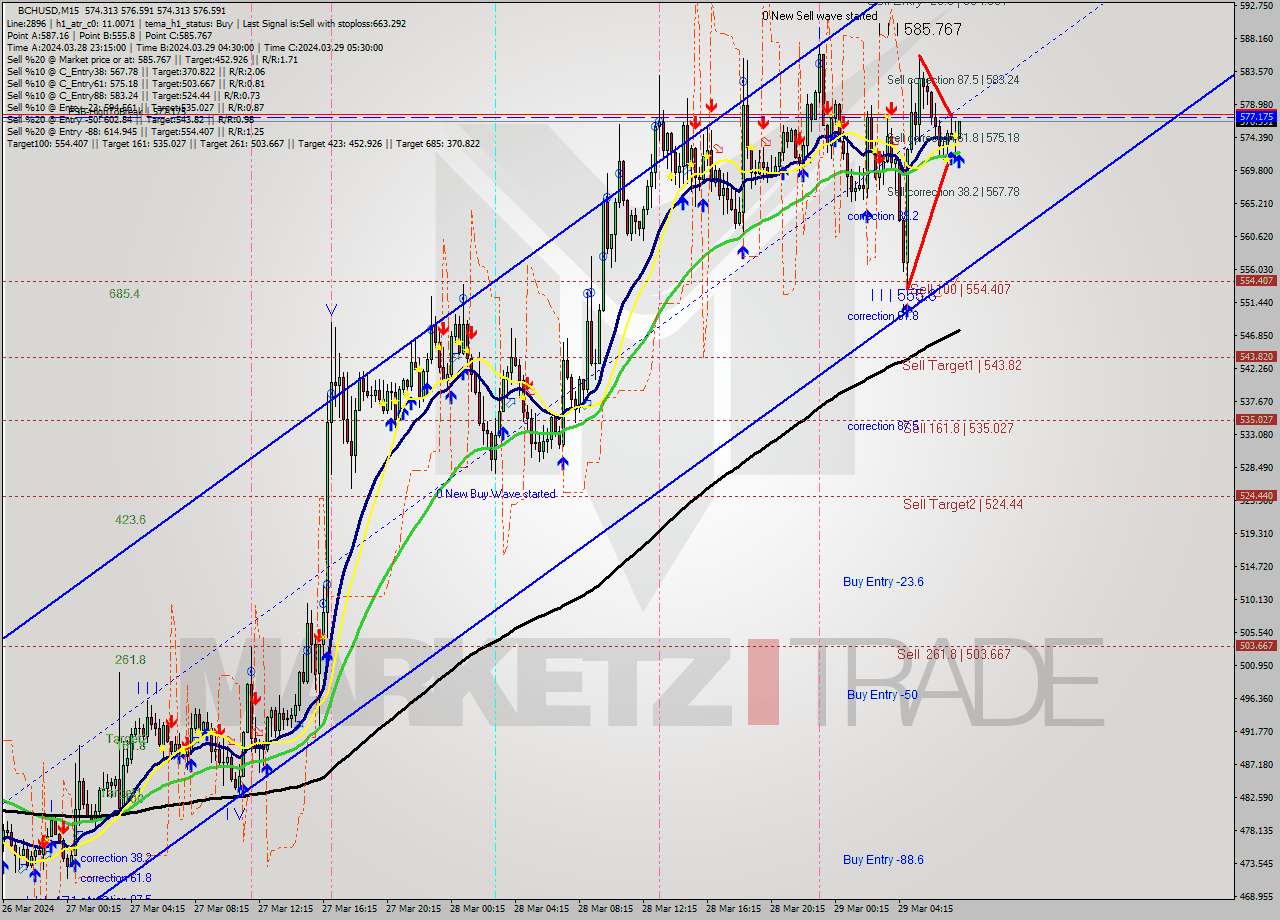The height and width of the screenshot is (920, 1280).
Task: Click the 'Sell 161.8 | 535.027' label
Action: click(958, 428)
